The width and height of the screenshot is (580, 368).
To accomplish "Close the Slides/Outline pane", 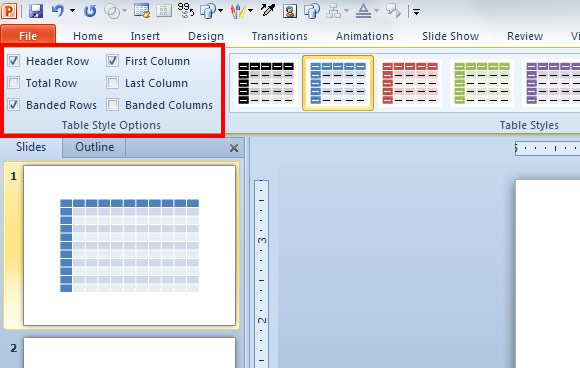I will coord(234,148).
